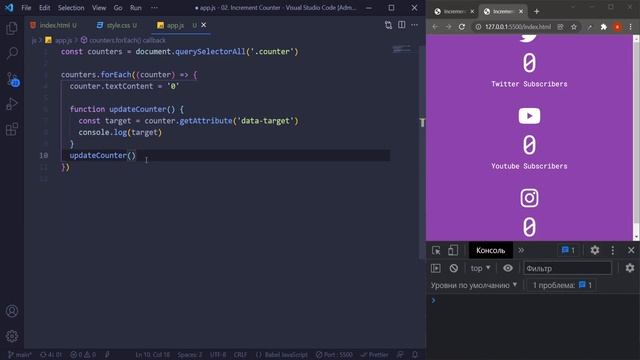Click line 10 updateCounter() call

[102, 156]
